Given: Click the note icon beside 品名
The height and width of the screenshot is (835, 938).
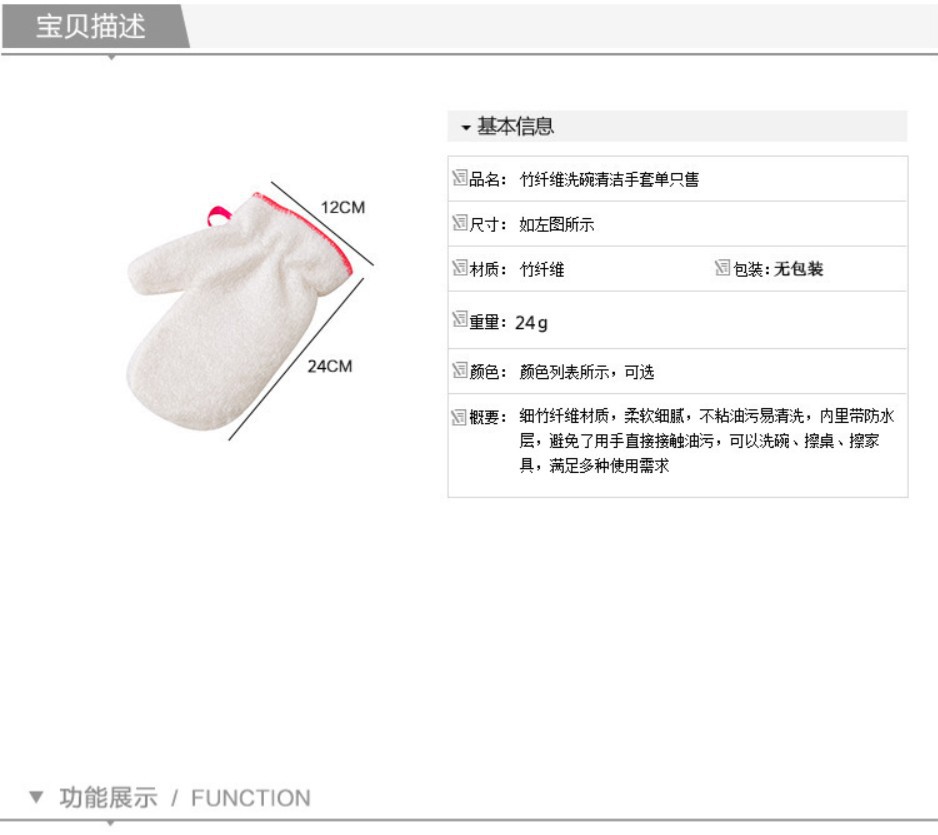Looking at the screenshot, I should (459, 178).
